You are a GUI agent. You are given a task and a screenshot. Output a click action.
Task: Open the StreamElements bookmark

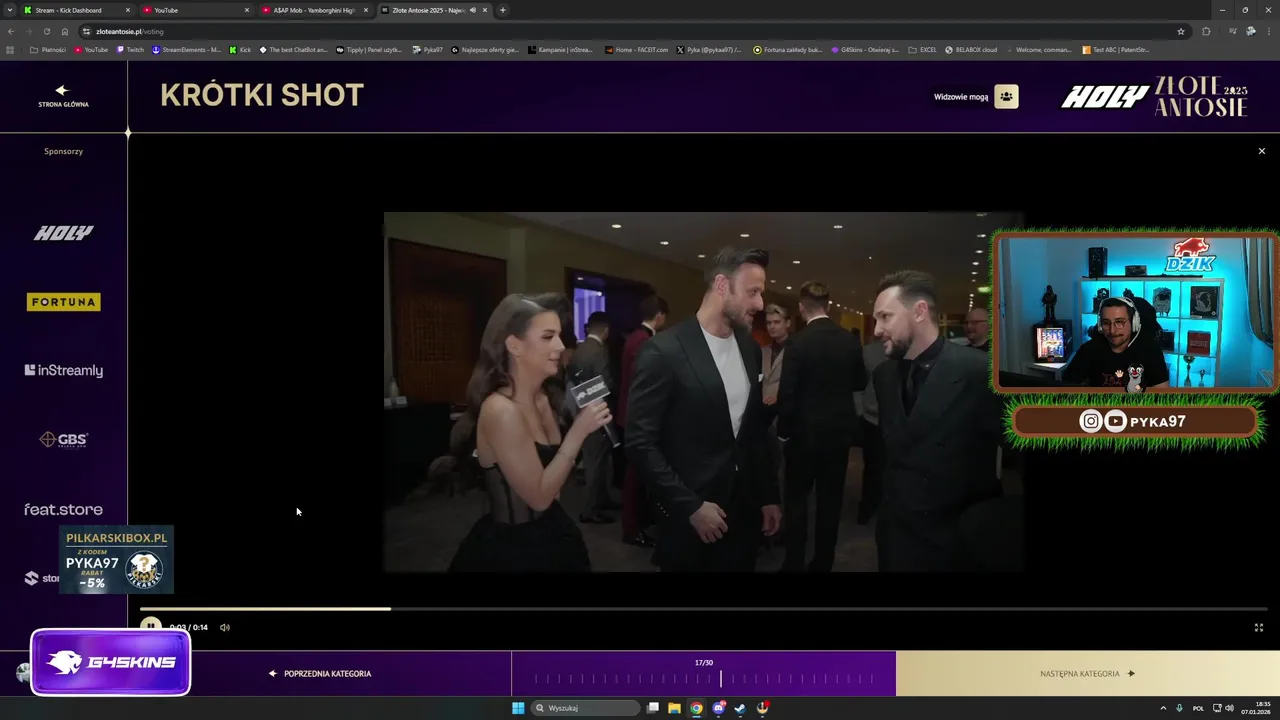pyautogui.click(x=186, y=49)
